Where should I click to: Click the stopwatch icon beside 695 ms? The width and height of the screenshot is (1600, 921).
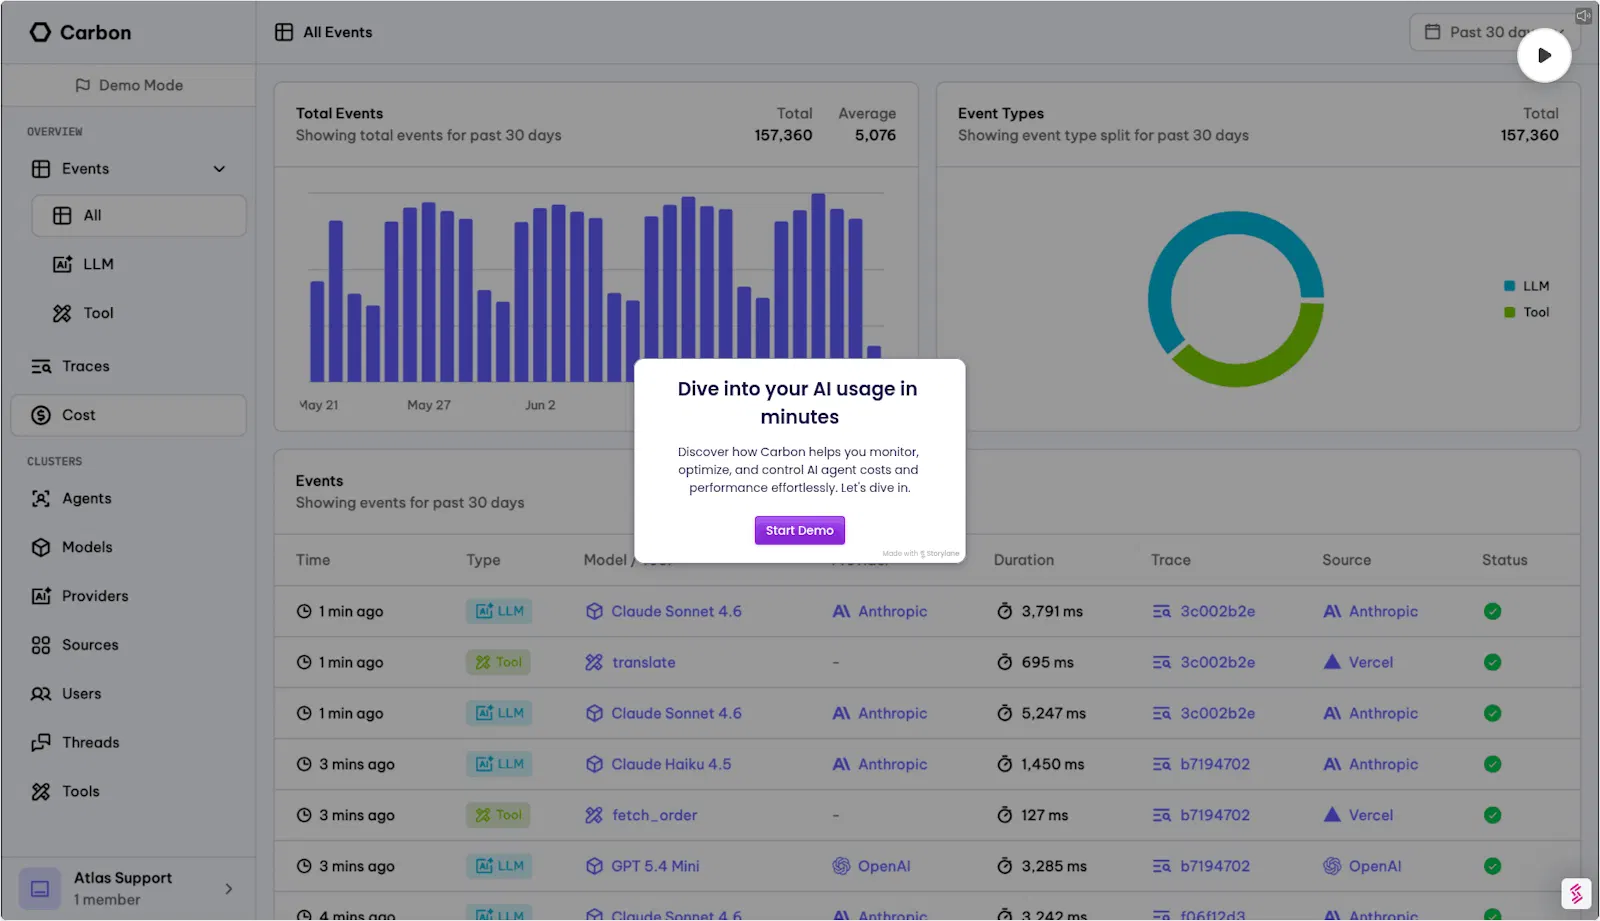click(x=1005, y=662)
